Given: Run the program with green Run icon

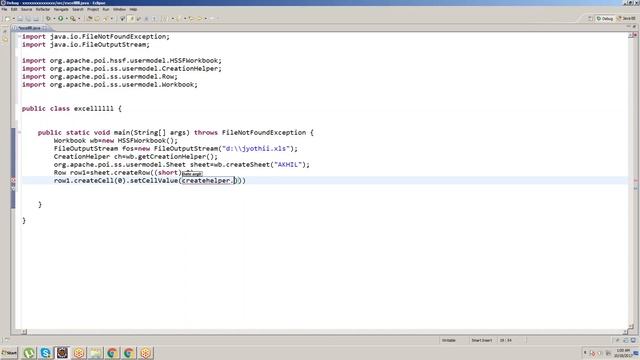Looking at the screenshot, I should [60, 18].
